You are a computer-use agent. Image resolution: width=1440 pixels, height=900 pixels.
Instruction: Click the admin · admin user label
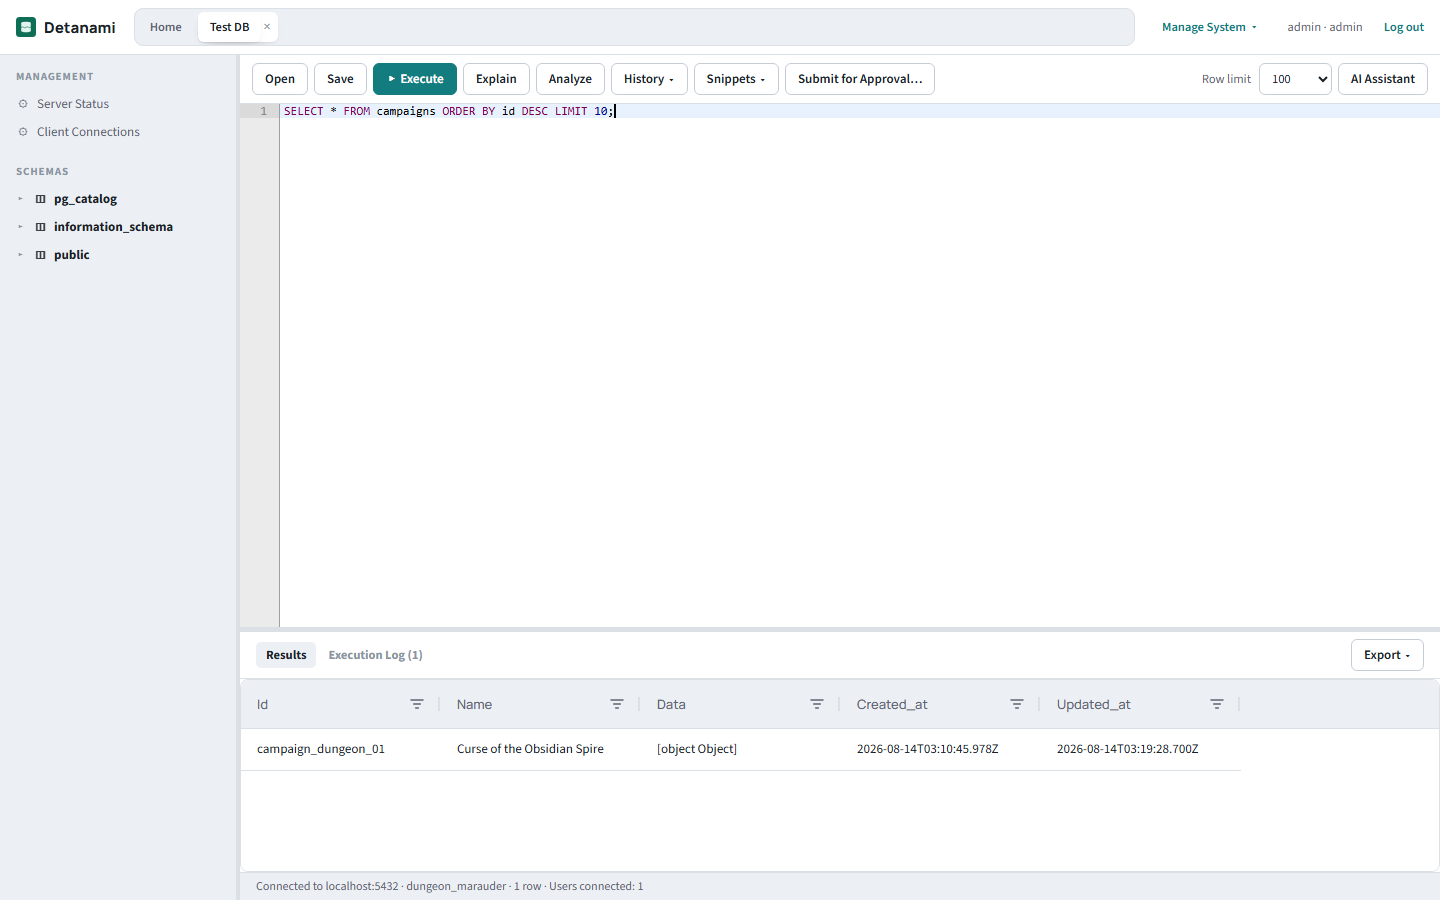[x=1325, y=27]
